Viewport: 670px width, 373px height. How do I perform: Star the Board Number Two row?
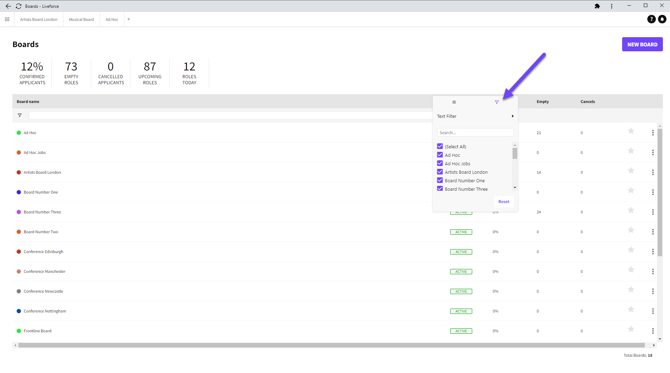pos(631,230)
